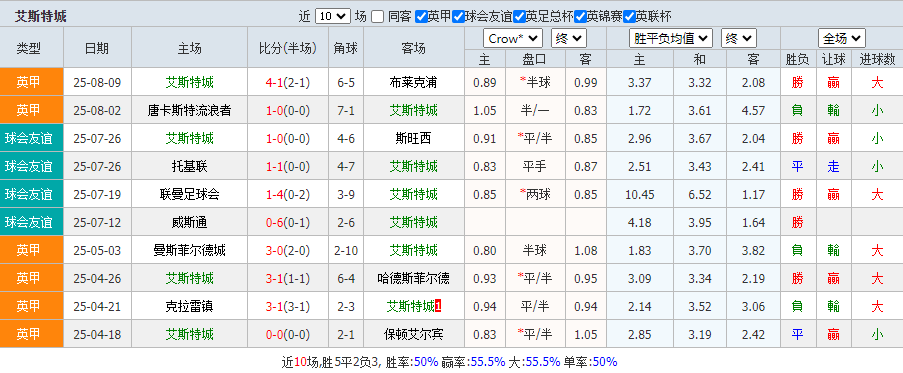Viewport: 903px width, 373px height.
Task: Click the 盘口 column header
Action: [535, 59]
